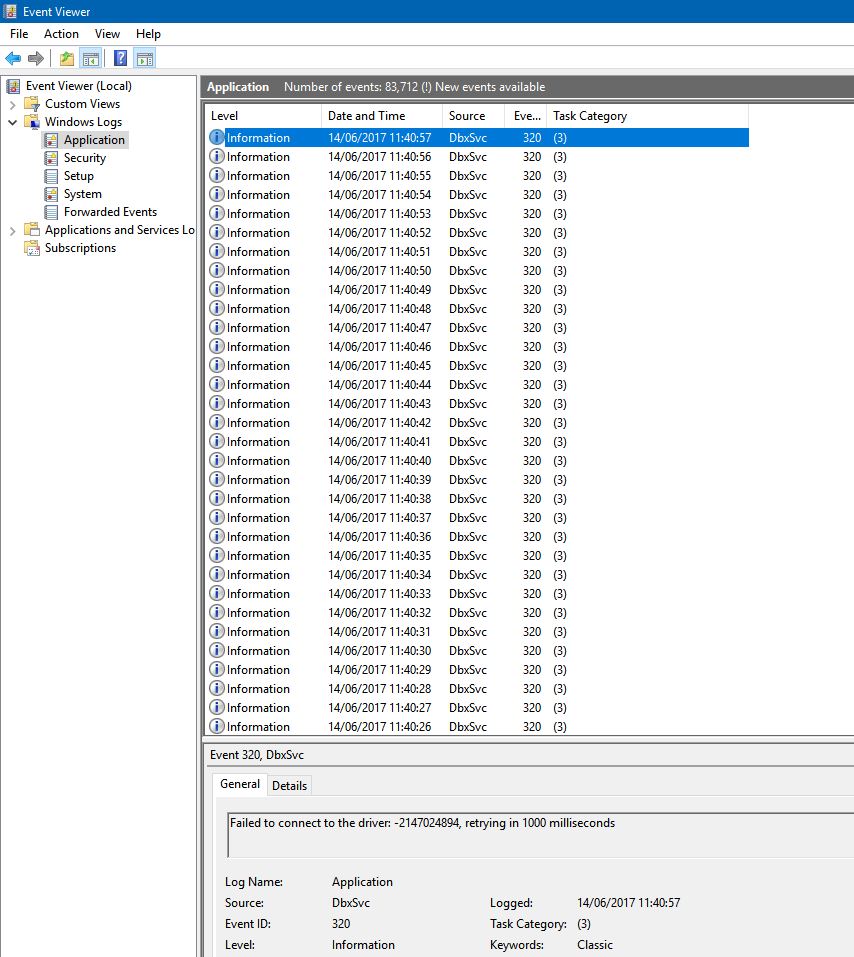Click the Forward arrow toolbar icon
Viewport: 854px width, 957px height.
pos(36,58)
